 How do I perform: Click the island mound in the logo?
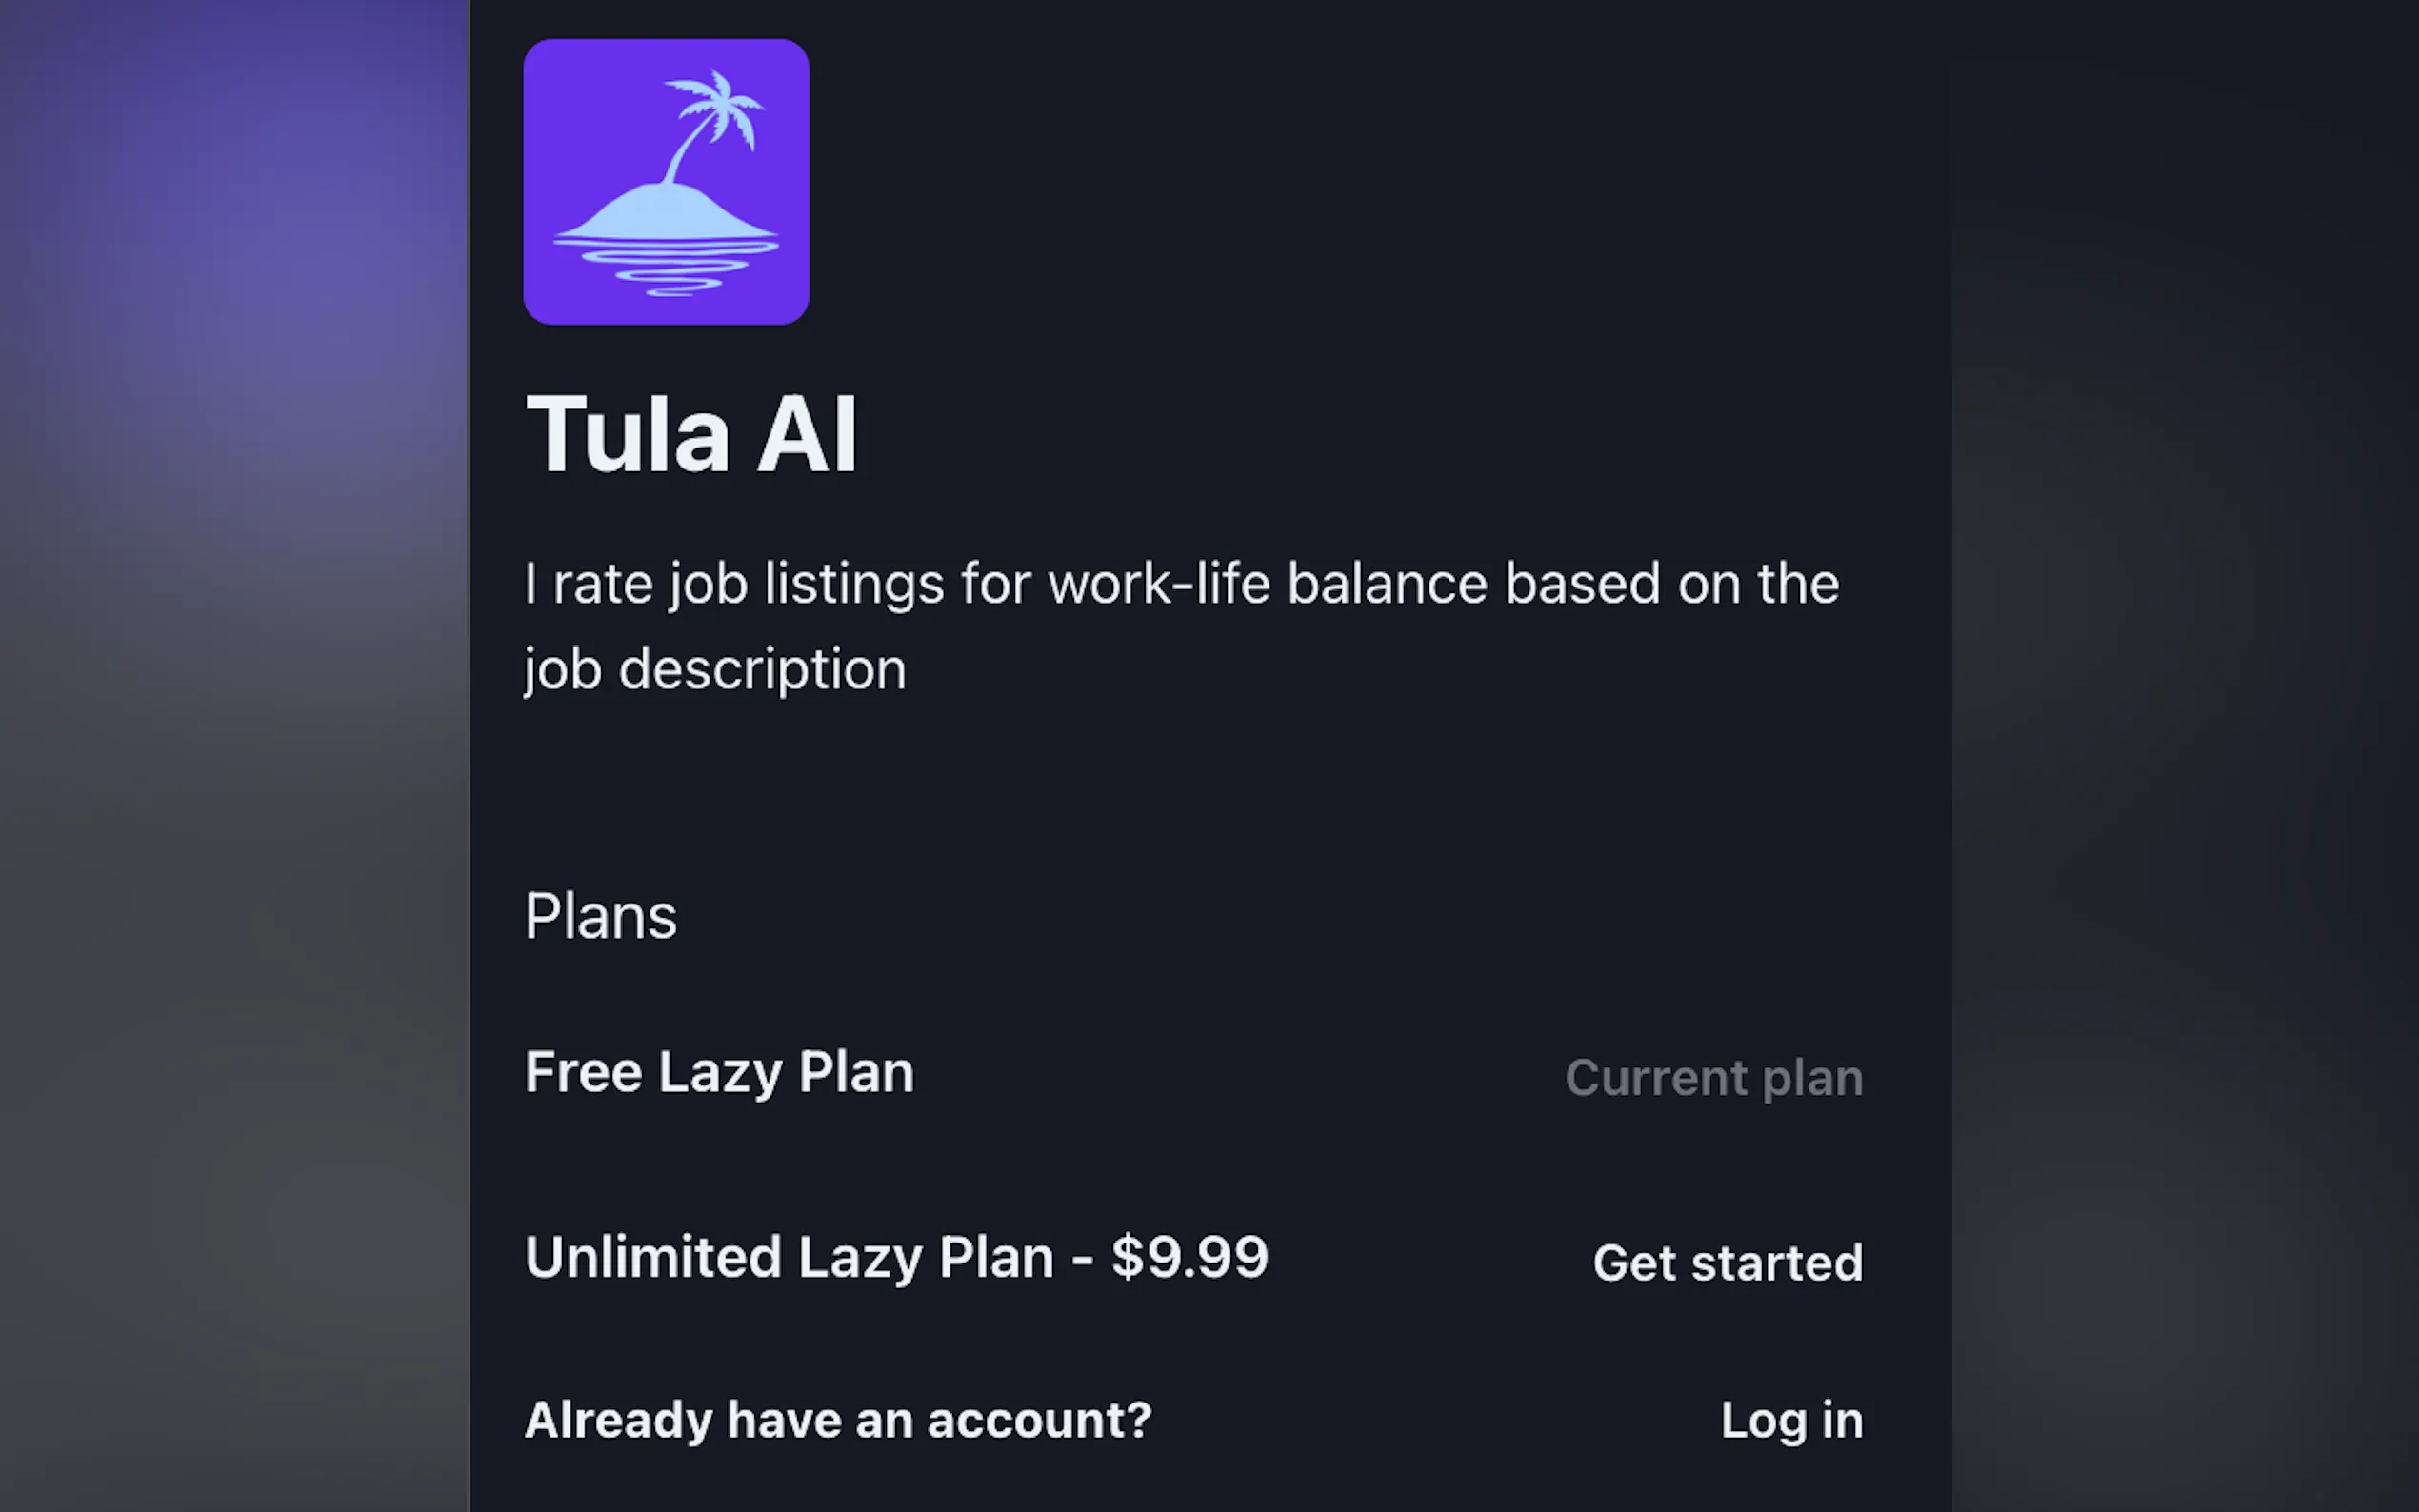(664, 213)
